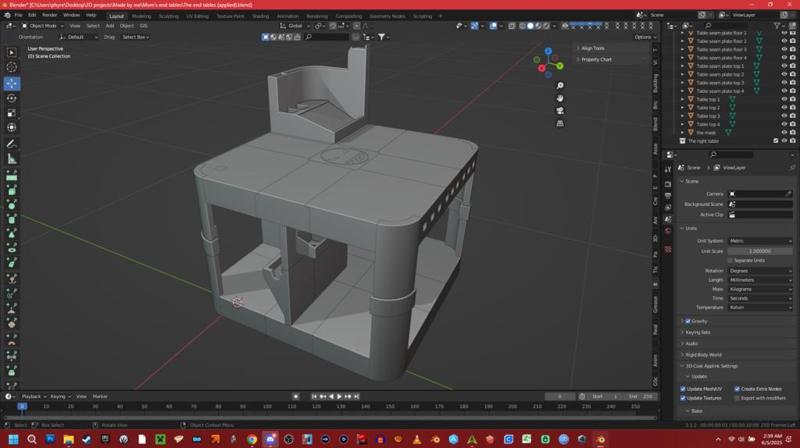Open the Length units dropdown

(x=760, y=280)
